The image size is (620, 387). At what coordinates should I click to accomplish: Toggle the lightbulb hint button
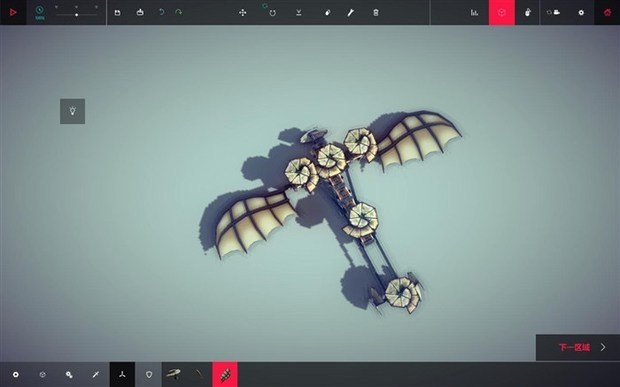coord(72,111)
